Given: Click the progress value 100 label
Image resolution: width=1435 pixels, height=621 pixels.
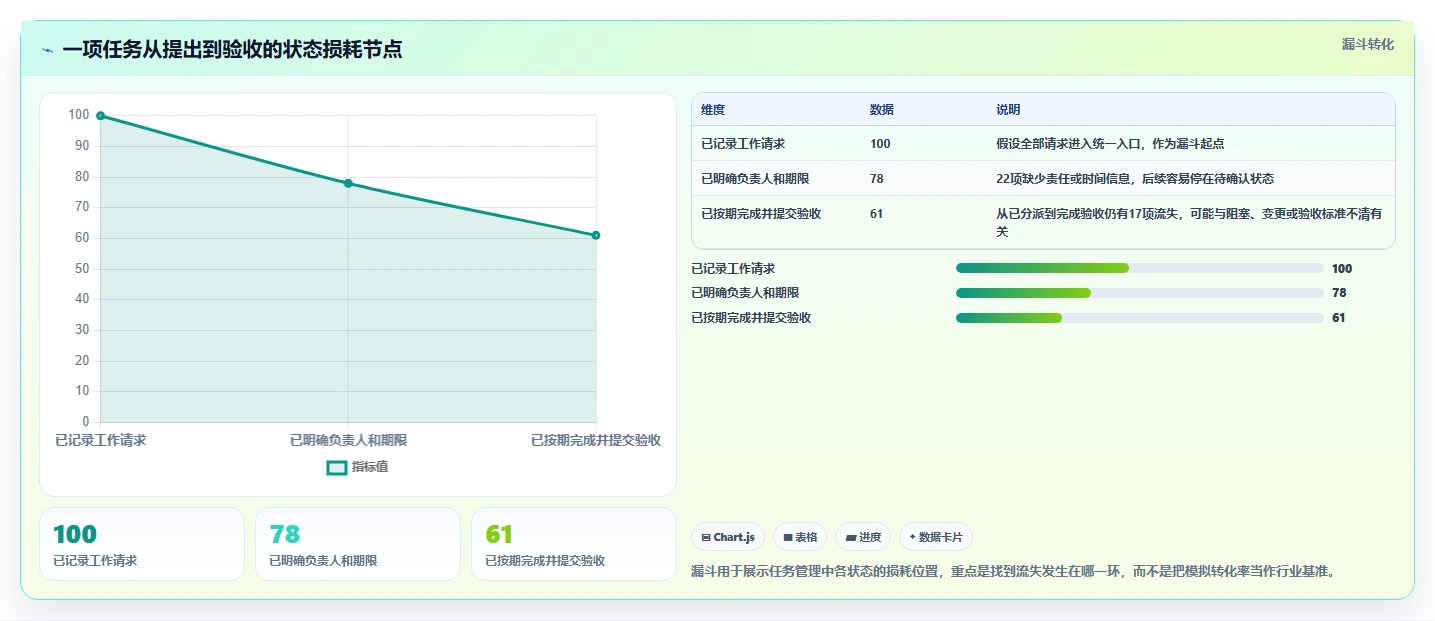Looking at the screenshot, I should click(x=1342, y=268).
